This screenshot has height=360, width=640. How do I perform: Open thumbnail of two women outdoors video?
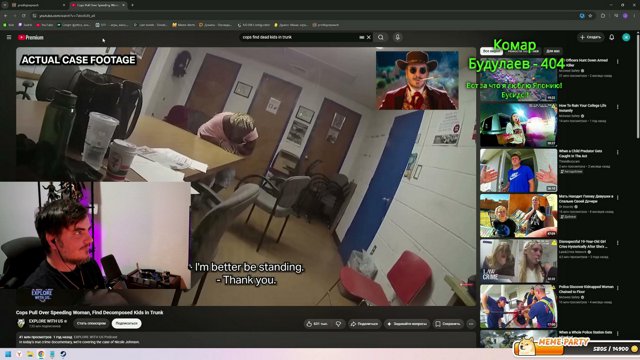[518, 216]
